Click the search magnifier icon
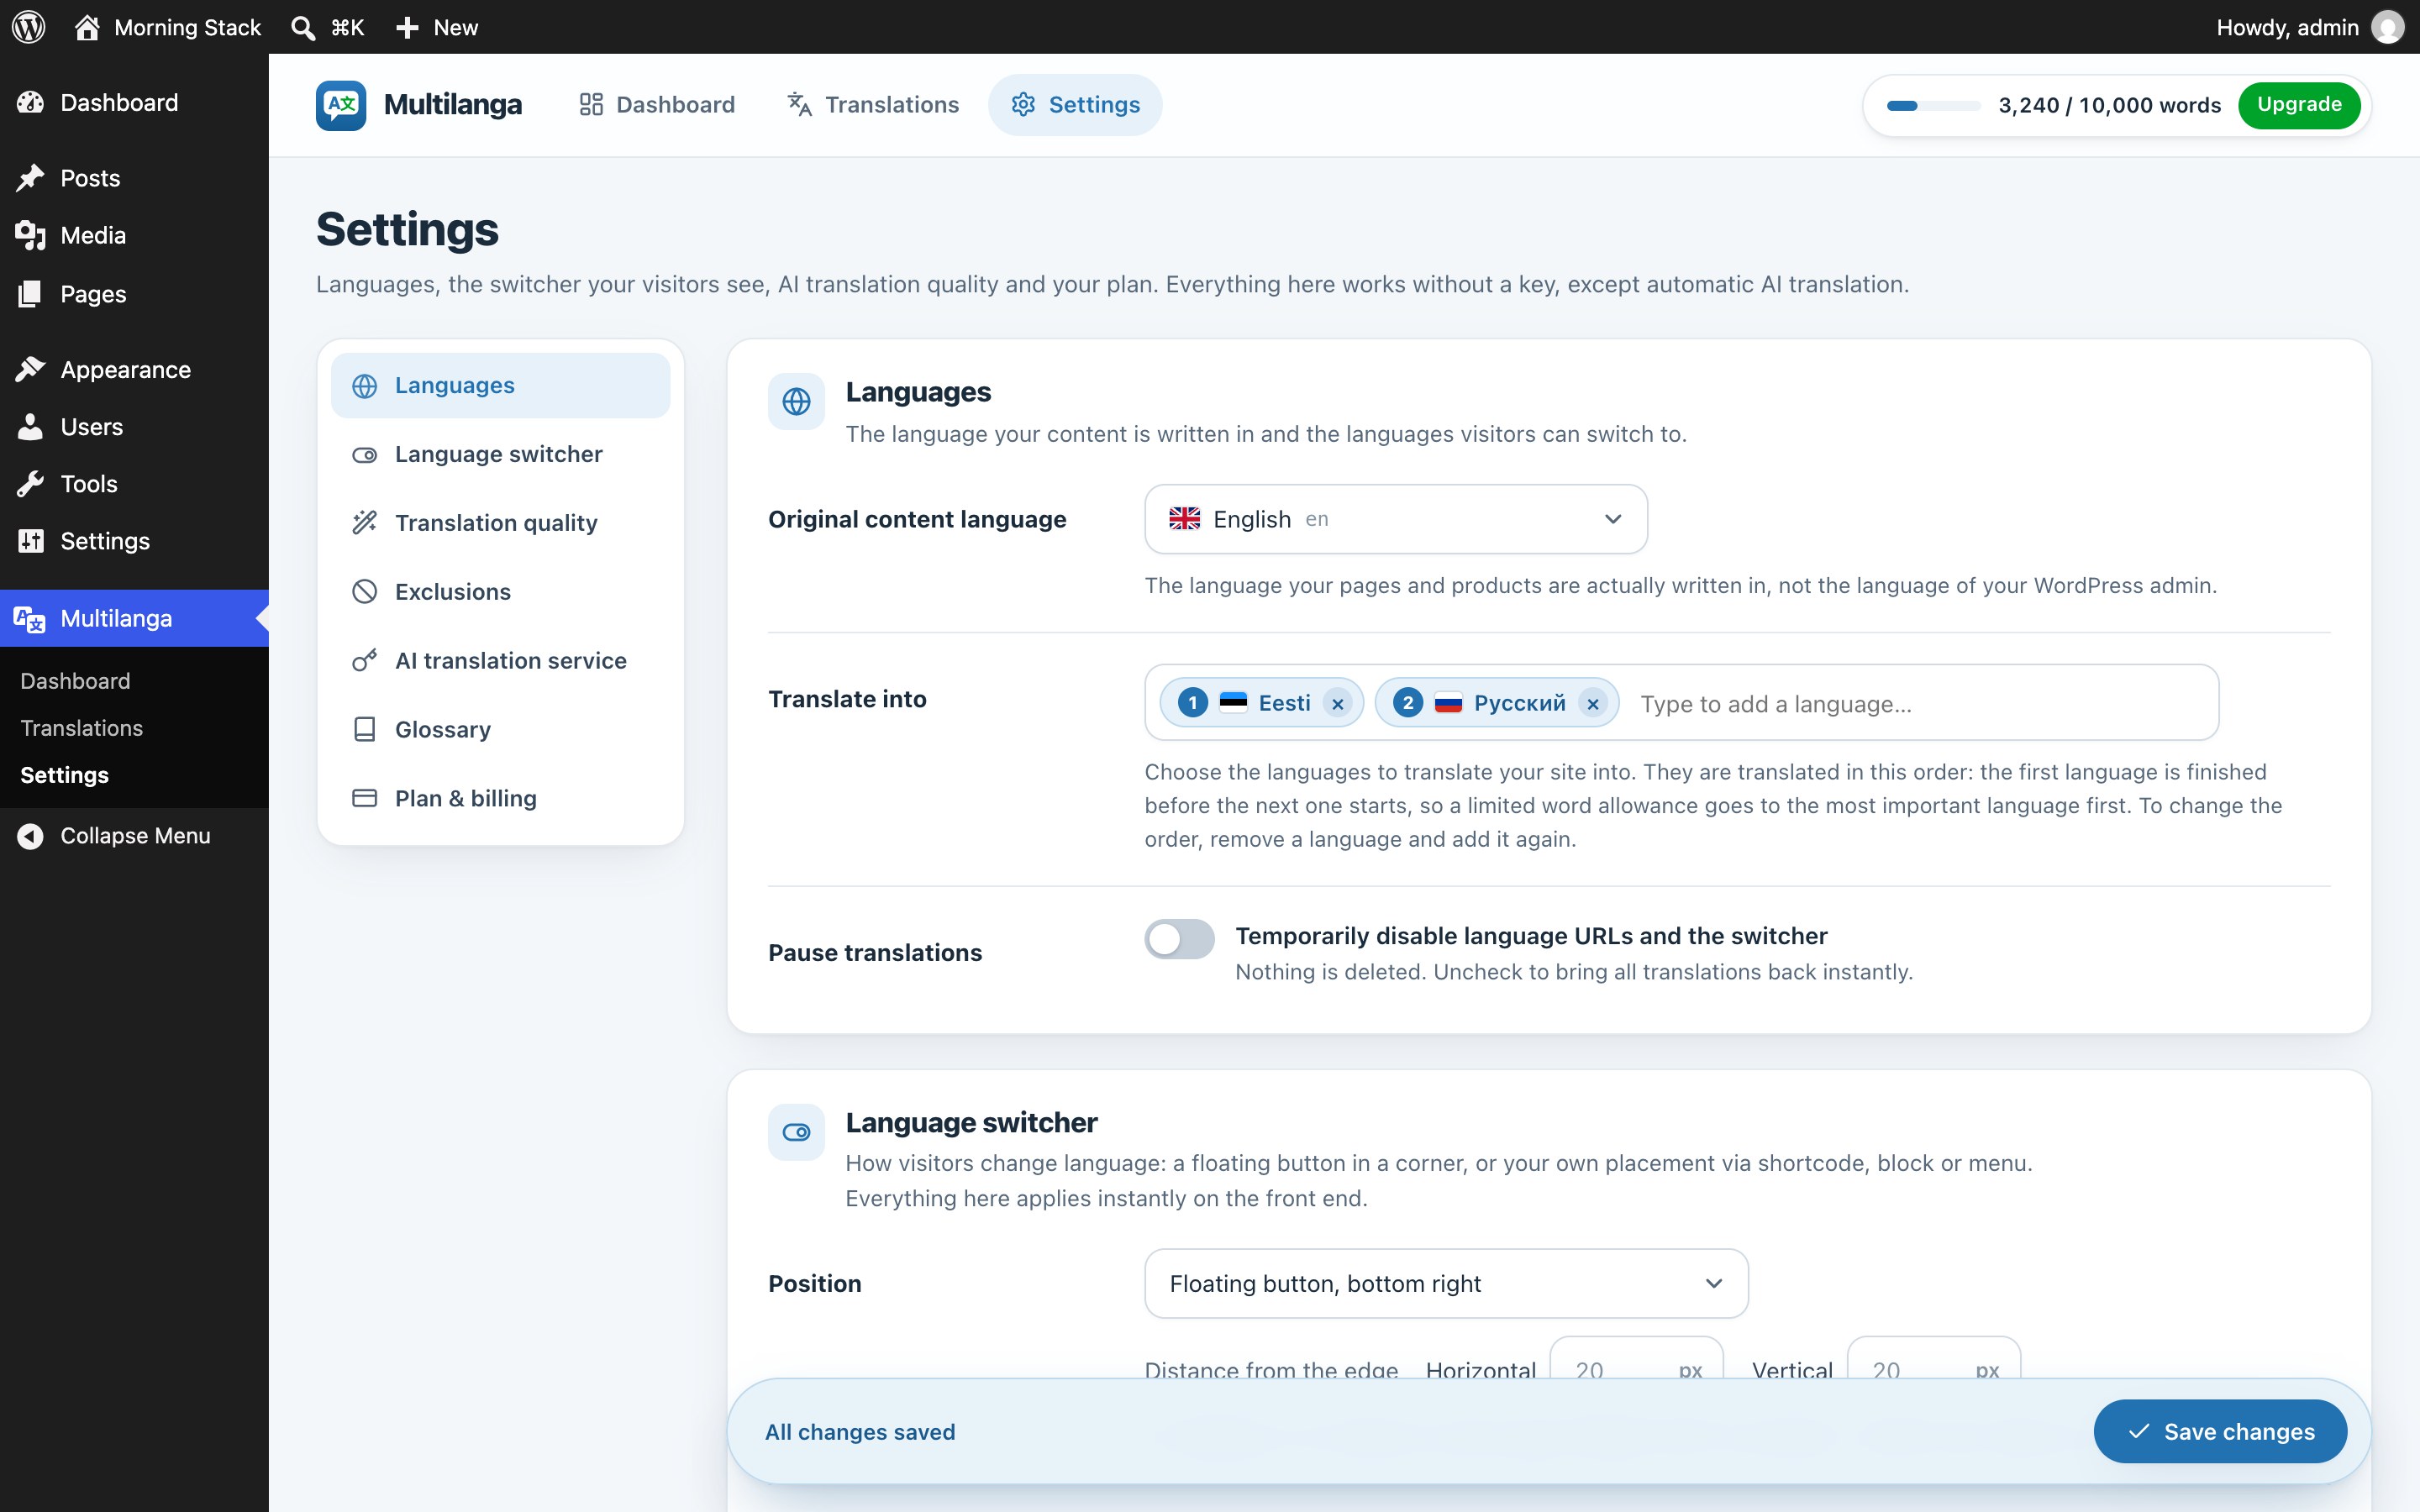 pyautogui.click(x=302, y=27)
